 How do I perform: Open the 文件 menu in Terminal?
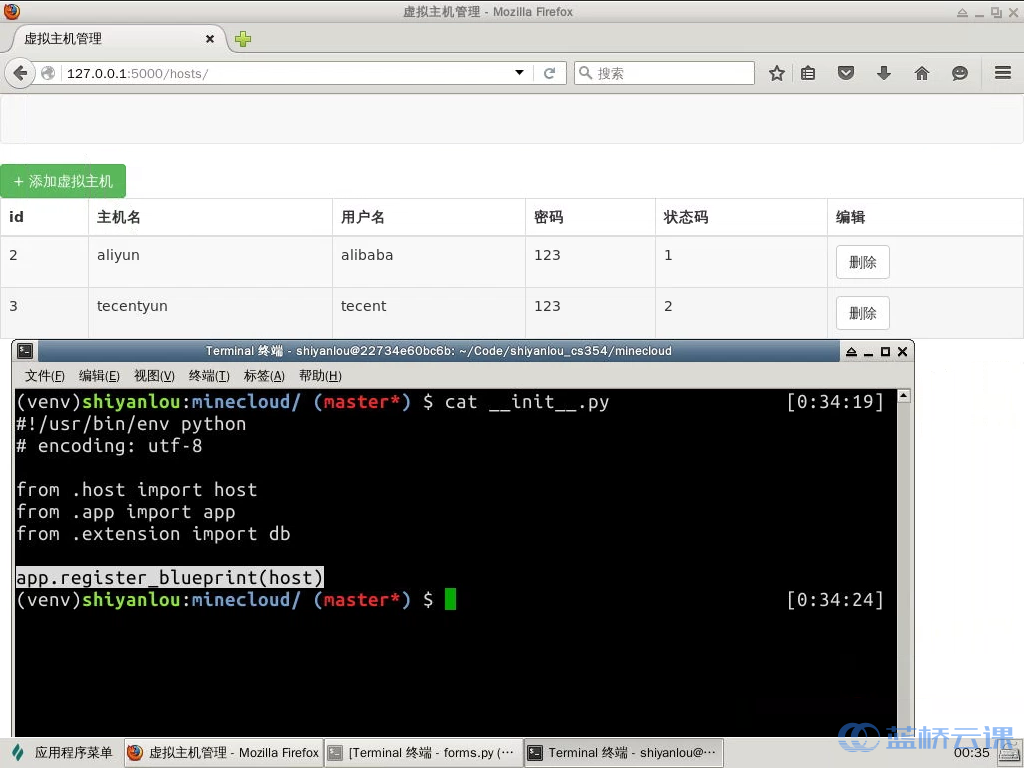(x=43, y=376)
